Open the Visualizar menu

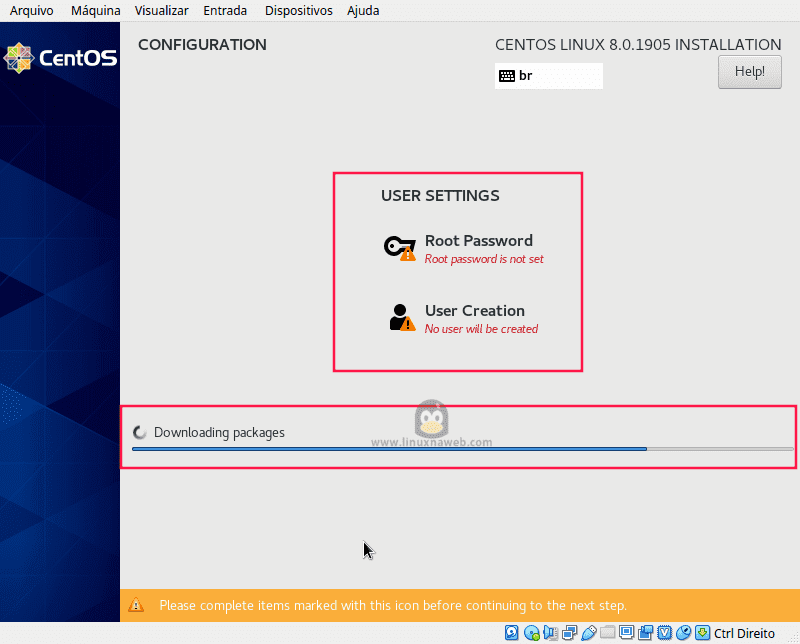point(161,11)
